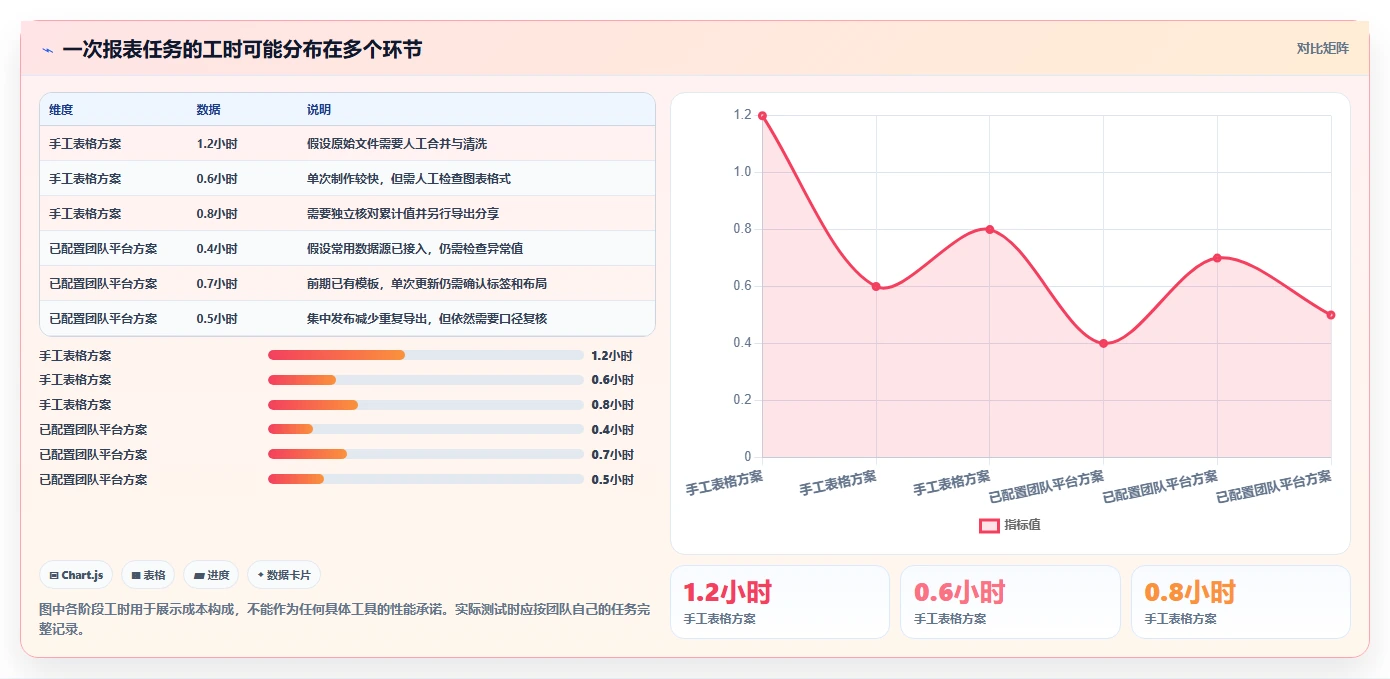Click table cell 1.2小时
This screenshot has height=679, width=1390.
click(217, 144)
